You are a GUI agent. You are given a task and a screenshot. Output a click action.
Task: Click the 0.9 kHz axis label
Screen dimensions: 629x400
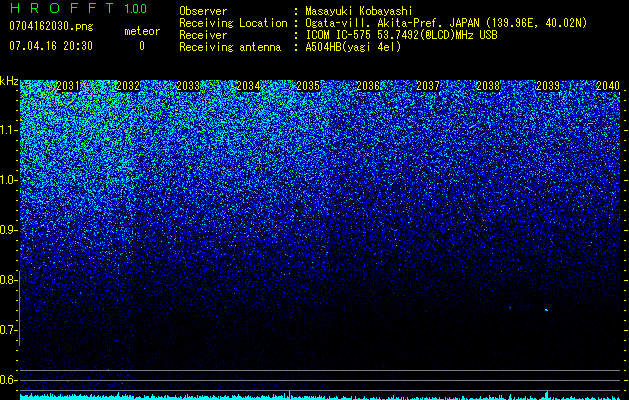8,230
